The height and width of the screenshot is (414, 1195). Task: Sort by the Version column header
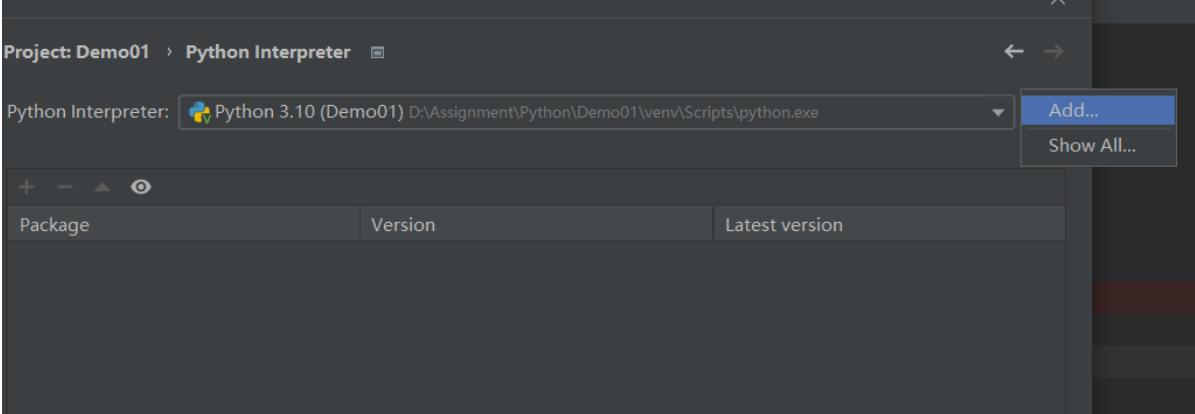(x=403, y=225)
